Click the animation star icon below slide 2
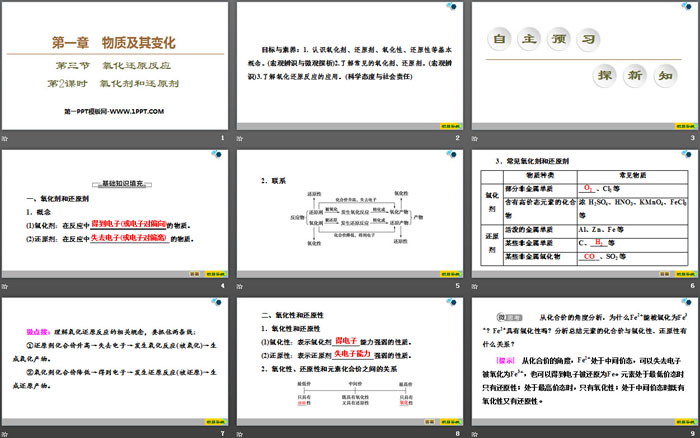The height and width of the screenshot is (438, 700). [240, 139]
